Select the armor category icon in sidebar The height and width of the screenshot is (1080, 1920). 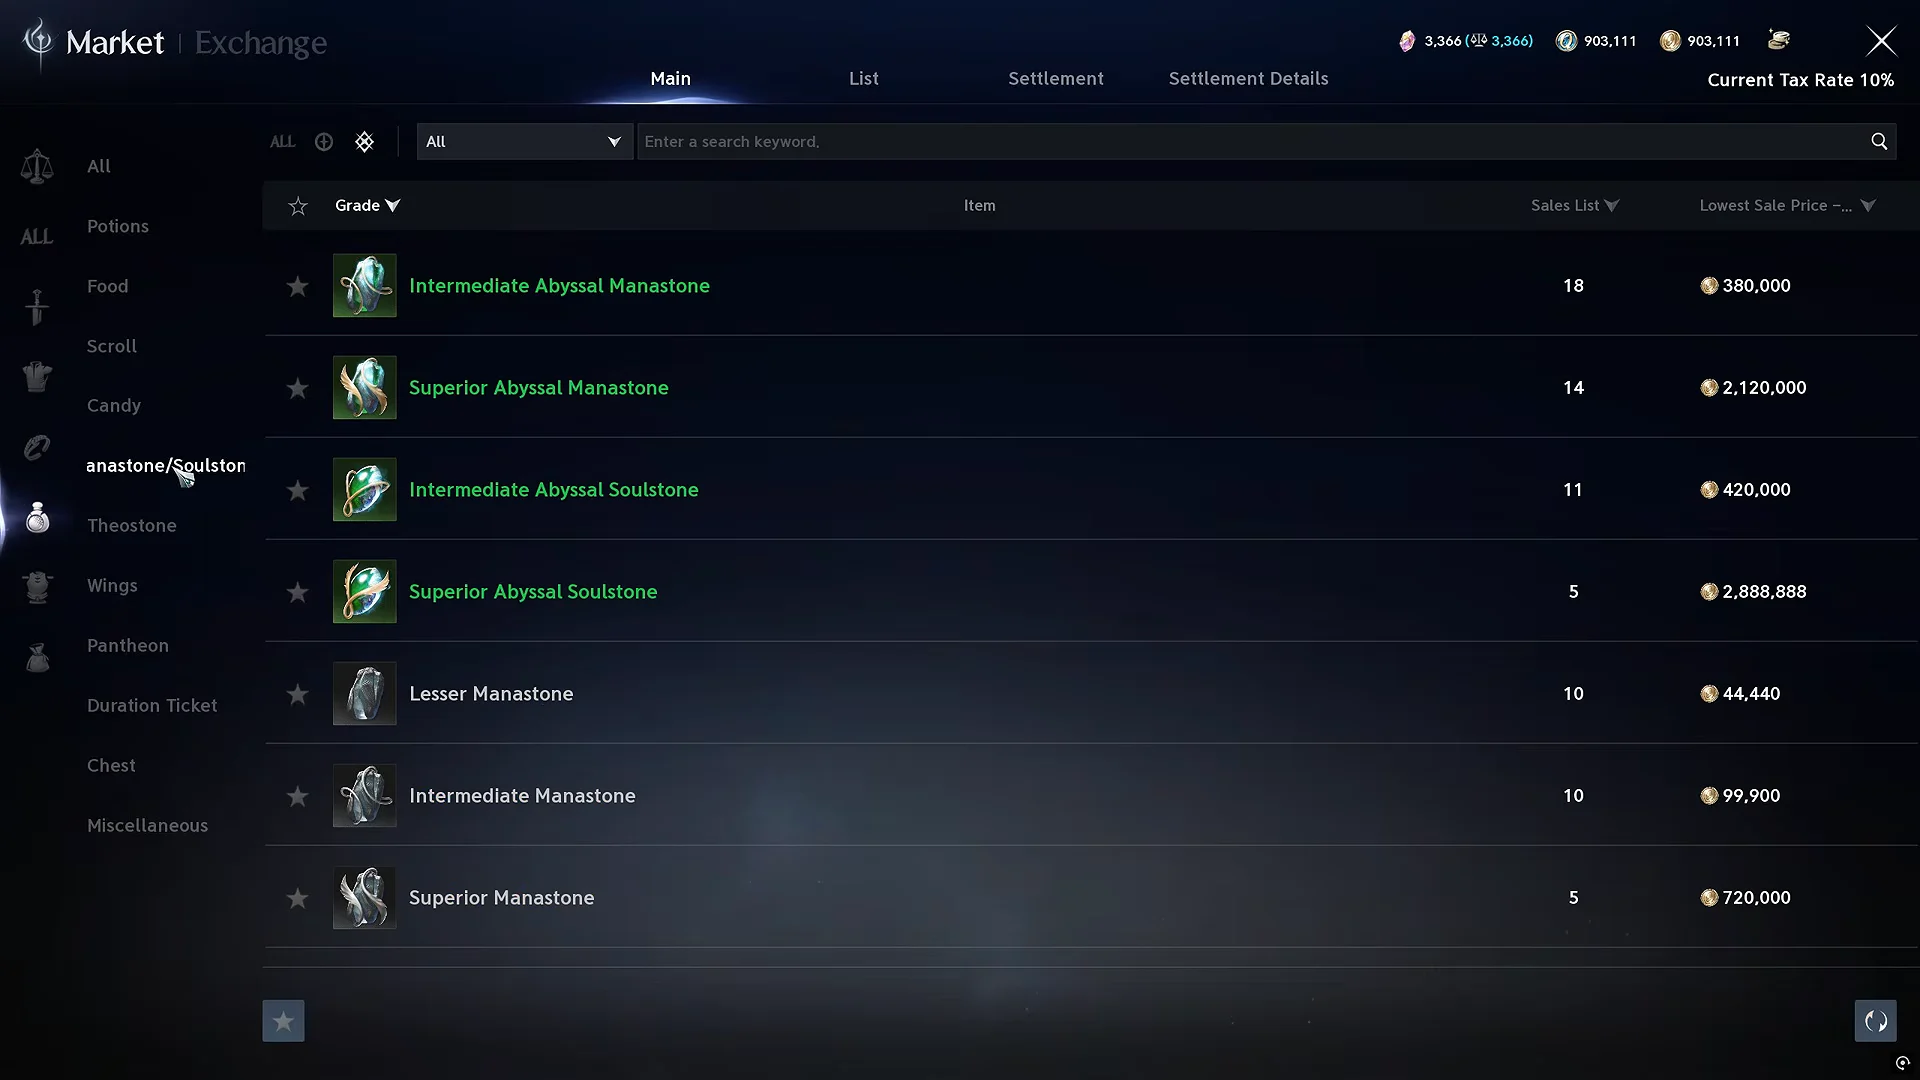point(37,377)
